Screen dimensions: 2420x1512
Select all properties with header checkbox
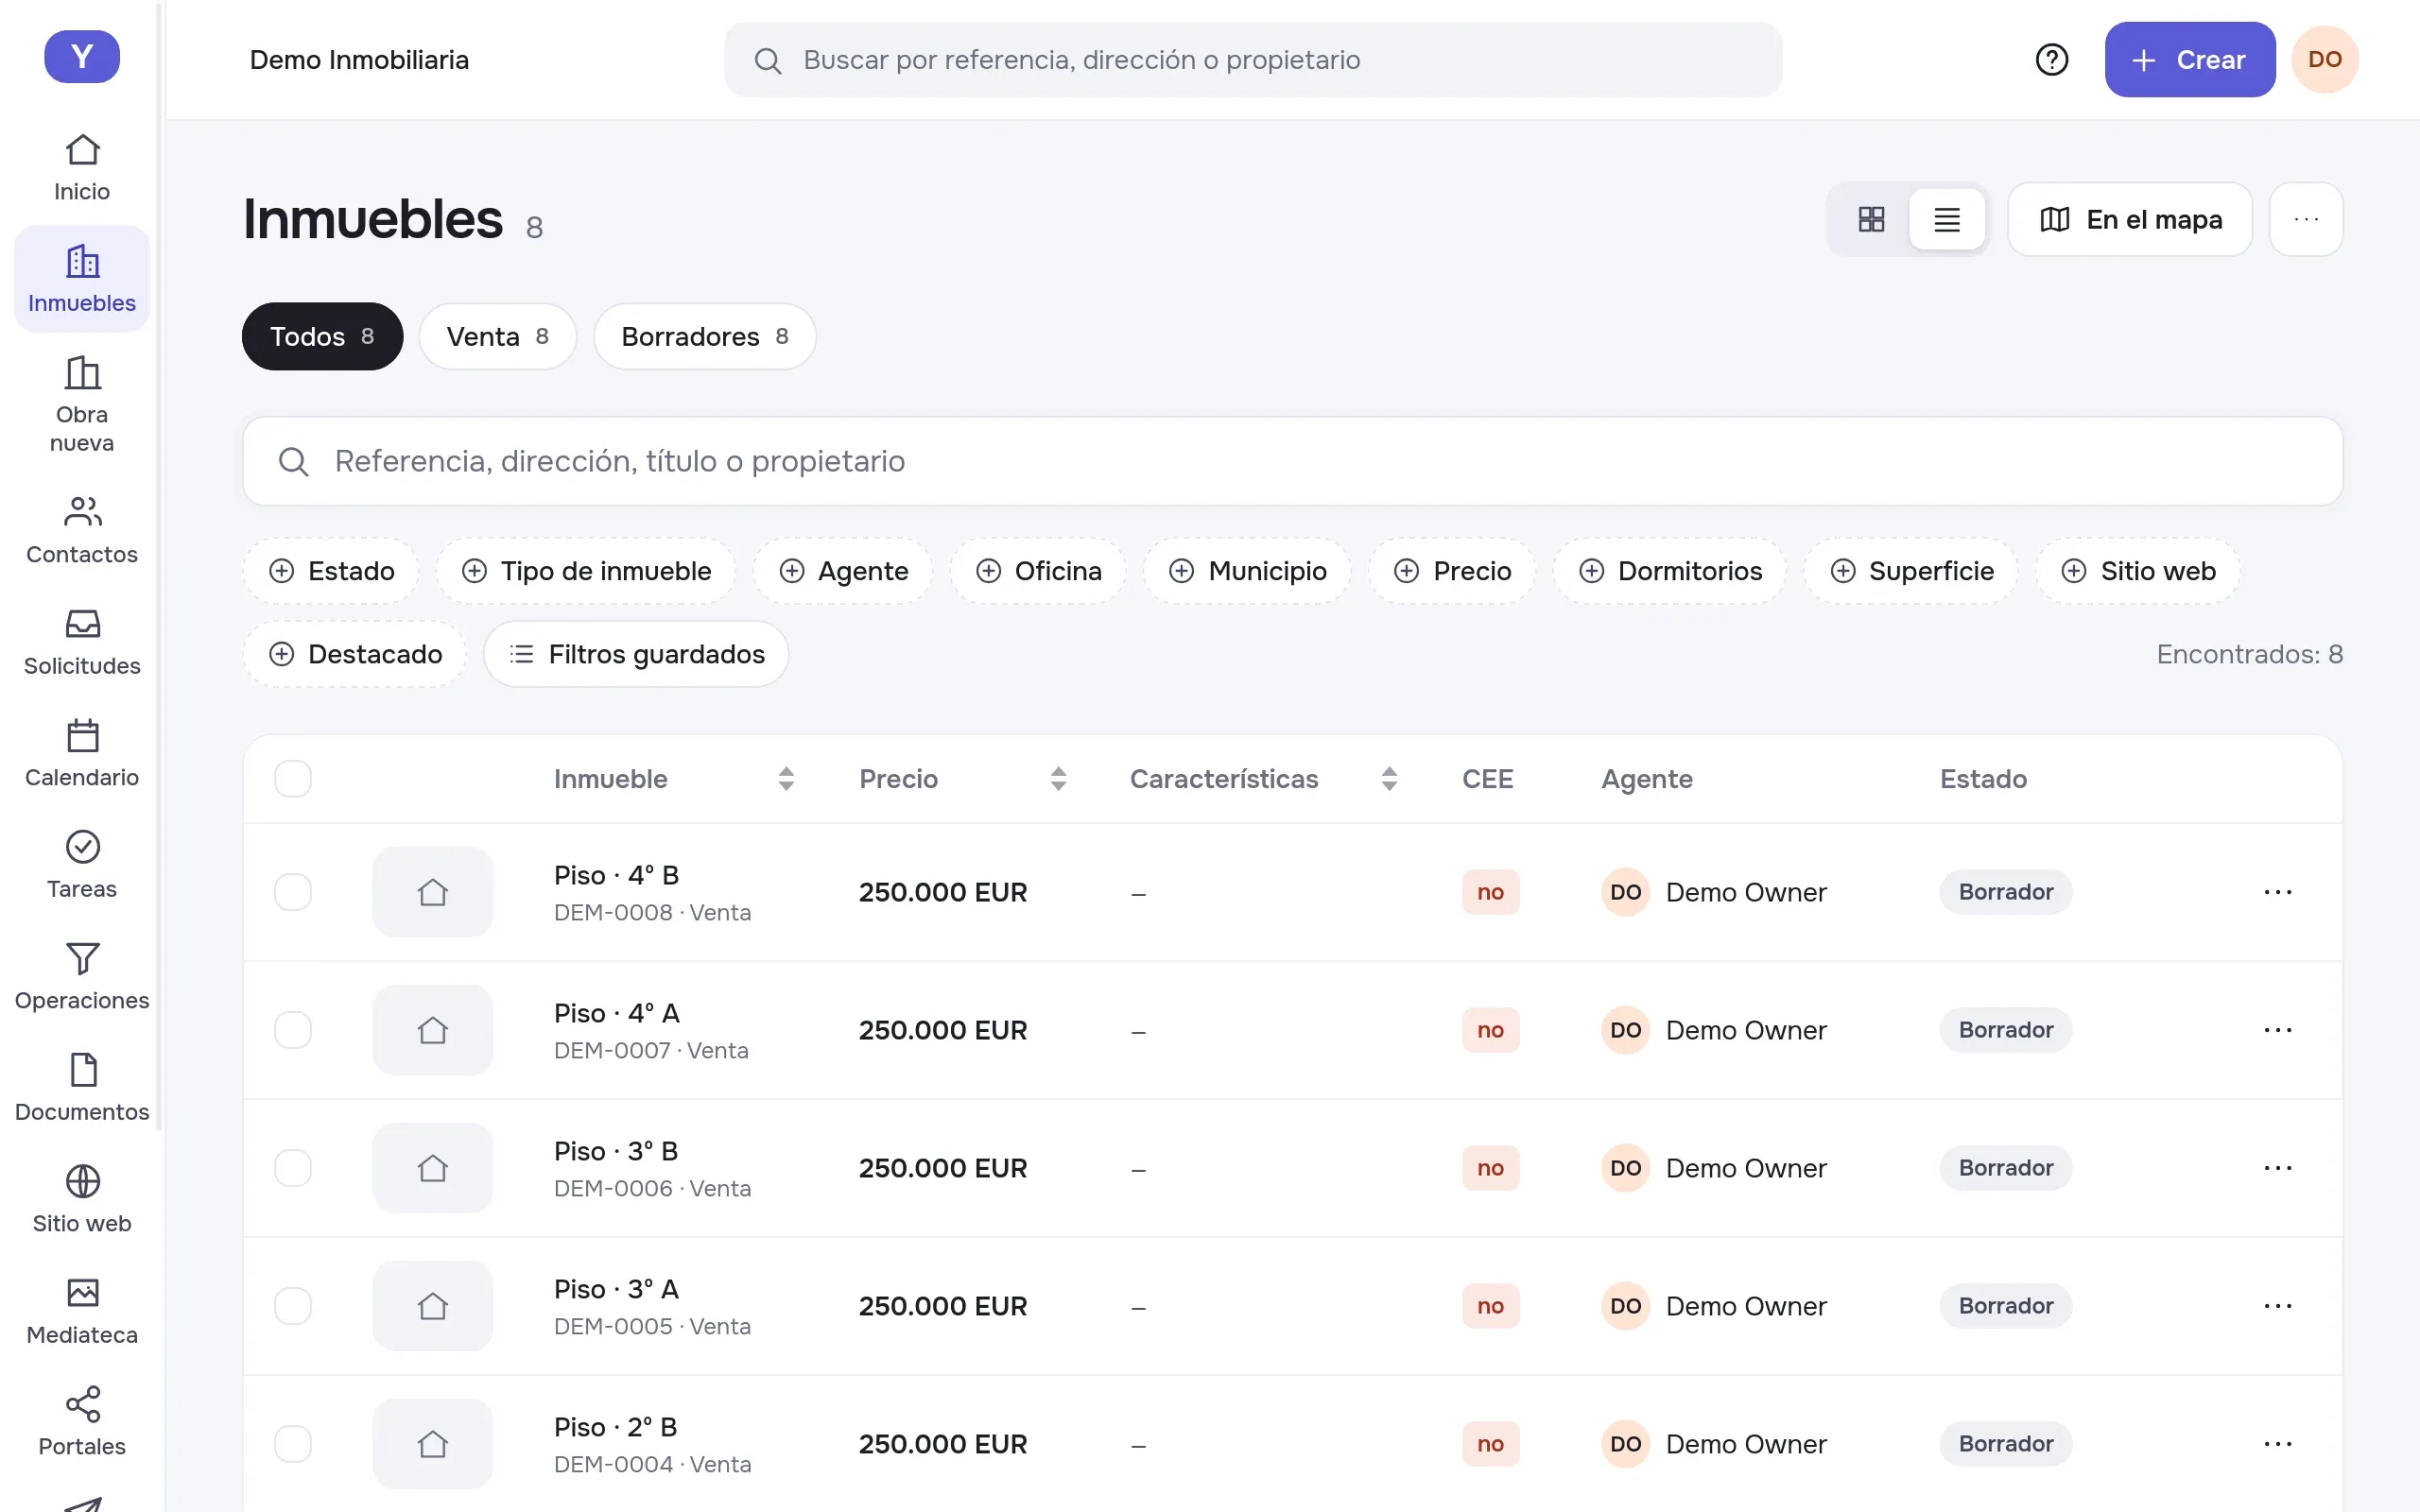tap(293, 779)
